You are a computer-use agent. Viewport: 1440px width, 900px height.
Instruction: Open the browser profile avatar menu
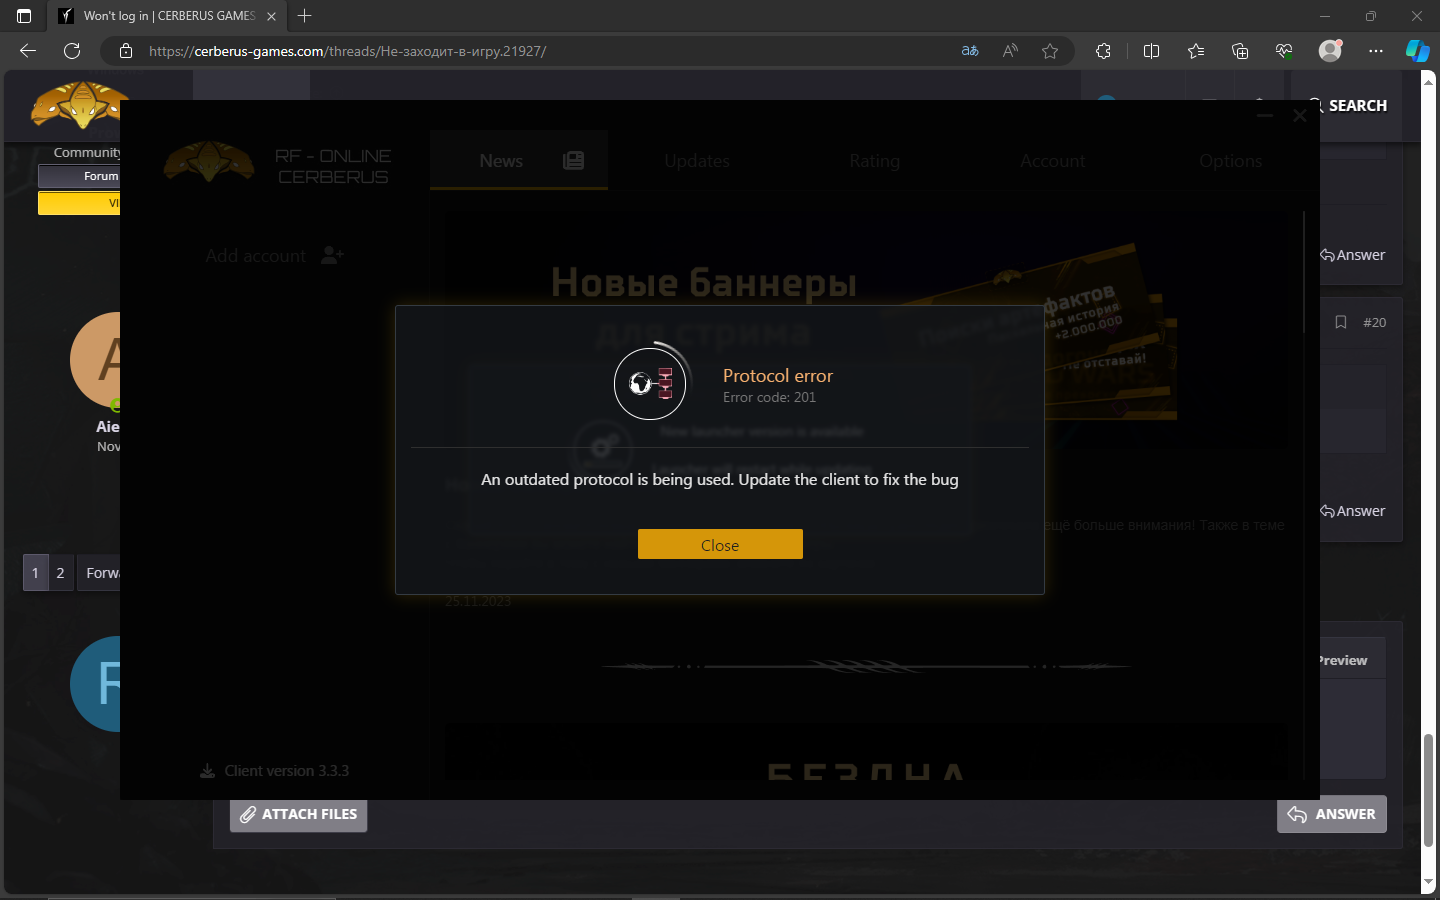click(x=1330, y=51)
